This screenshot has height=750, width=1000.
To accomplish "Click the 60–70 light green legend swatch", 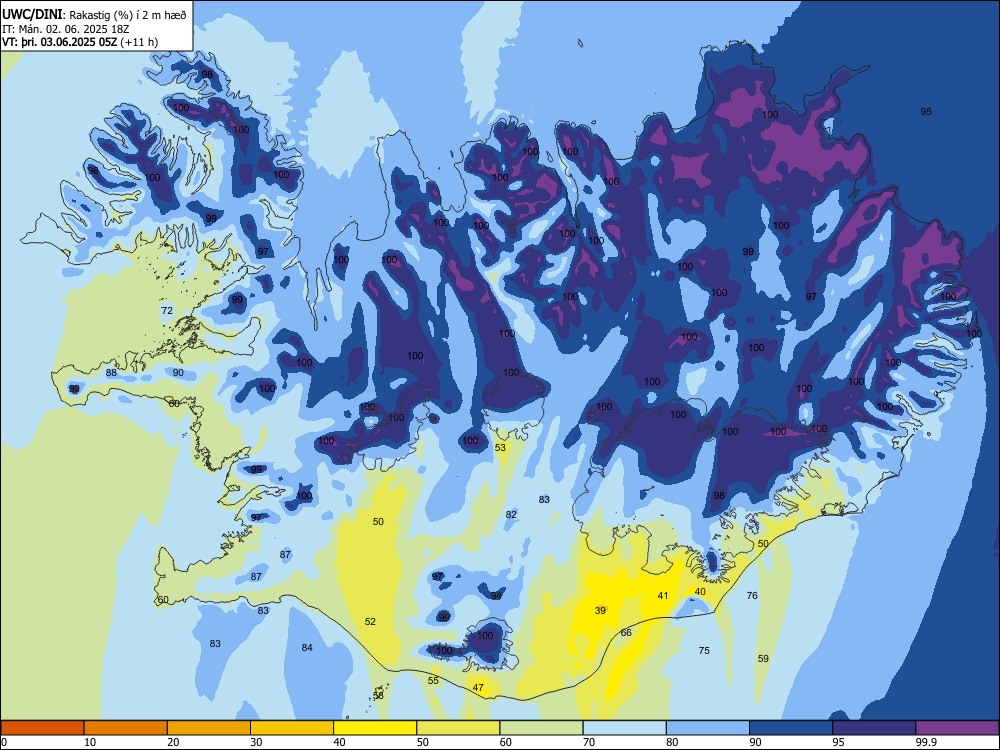I will click(x=541, y=728).
